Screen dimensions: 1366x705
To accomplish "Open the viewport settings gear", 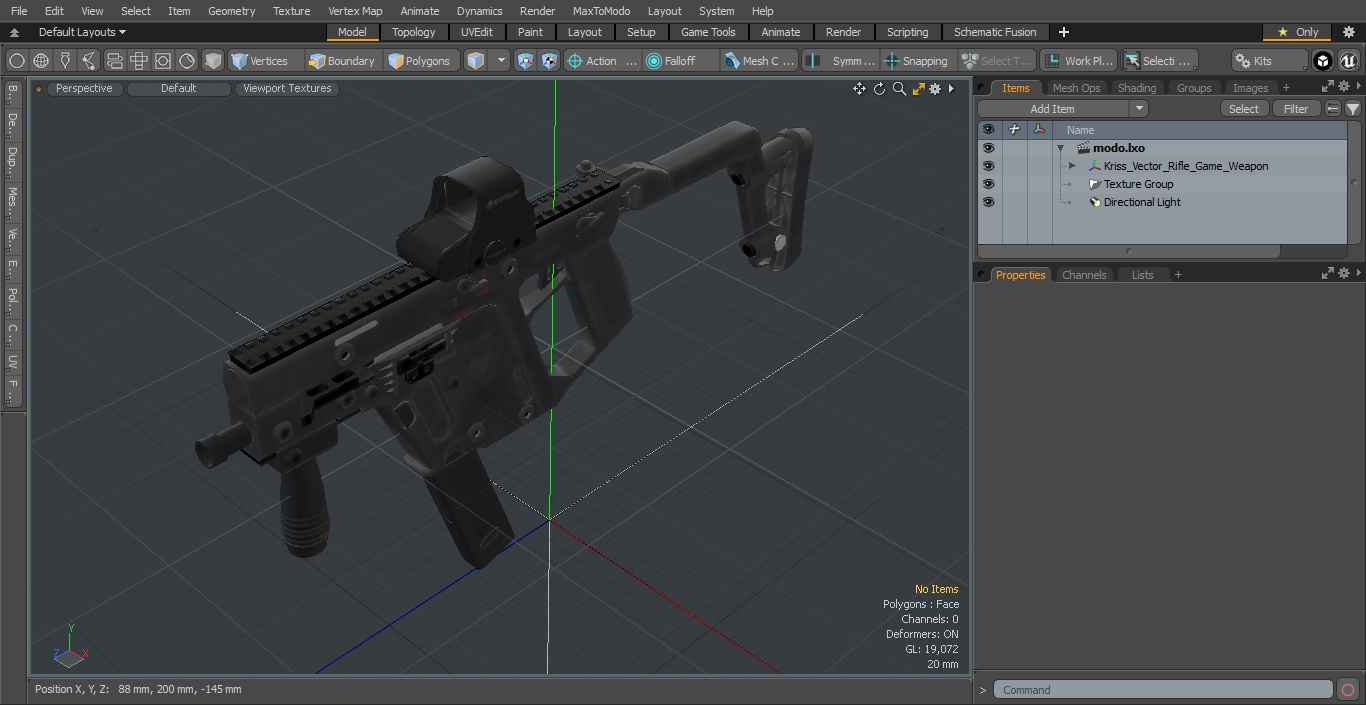I will (935, 89).
